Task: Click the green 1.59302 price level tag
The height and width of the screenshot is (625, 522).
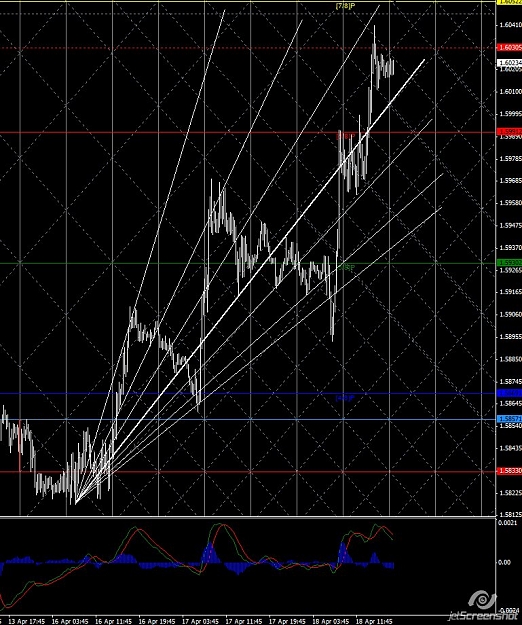Action: click(x=510, y=263)
